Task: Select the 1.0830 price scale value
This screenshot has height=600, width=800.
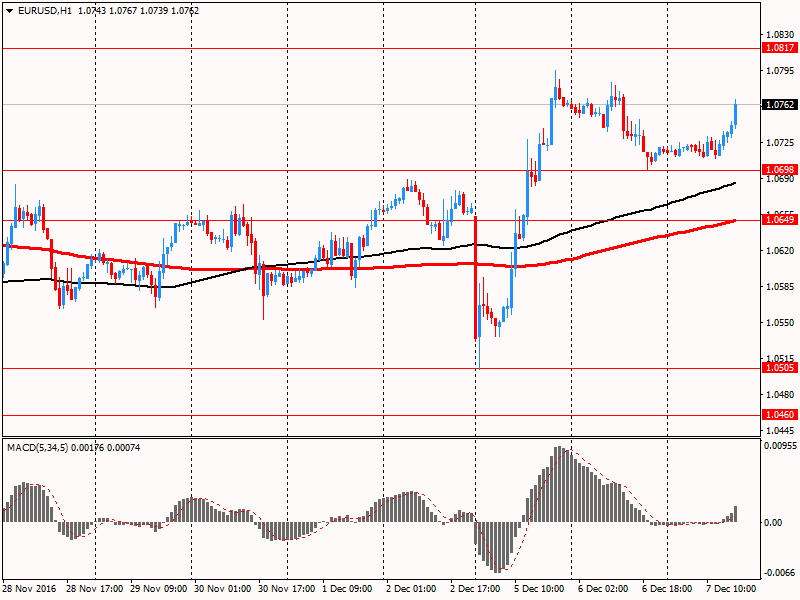Action: pos(780,35)
